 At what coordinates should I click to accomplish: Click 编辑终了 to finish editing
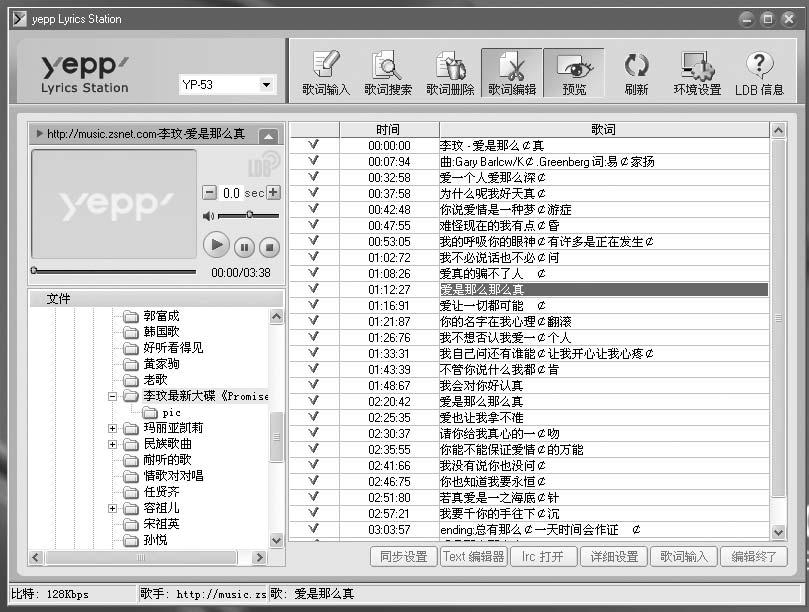tap(754, 557)
